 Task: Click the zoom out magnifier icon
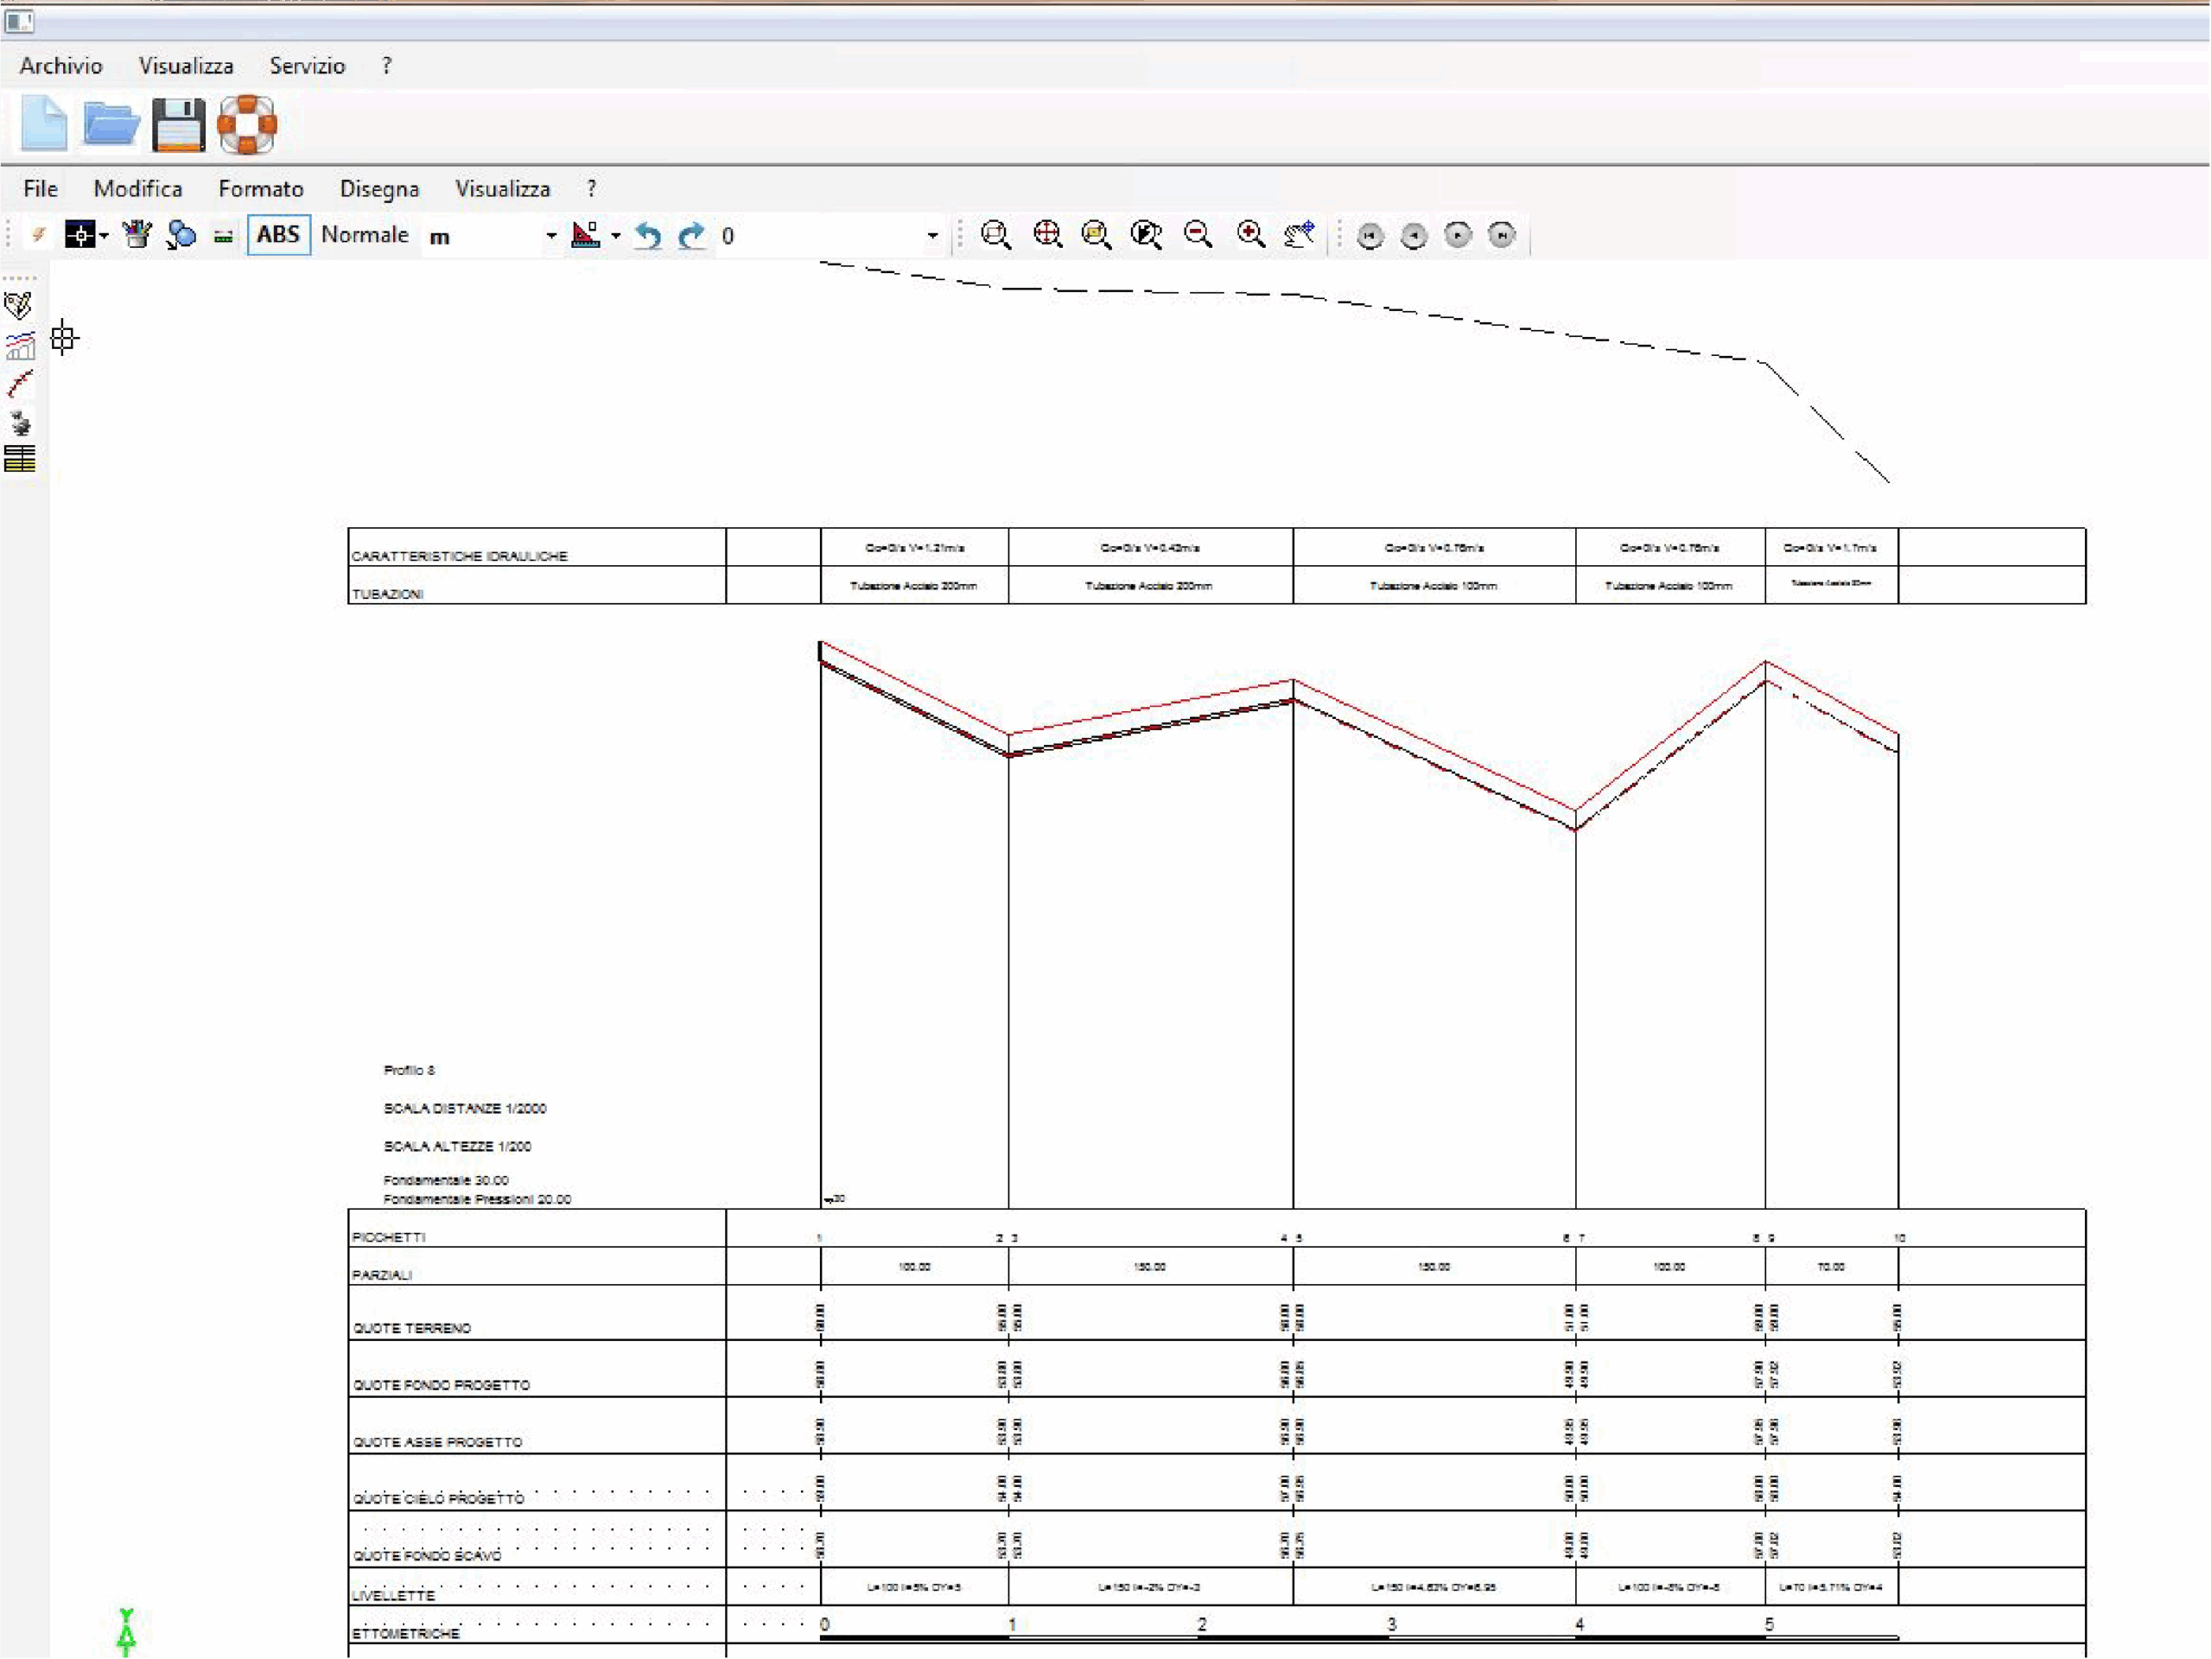(1198, 235)
